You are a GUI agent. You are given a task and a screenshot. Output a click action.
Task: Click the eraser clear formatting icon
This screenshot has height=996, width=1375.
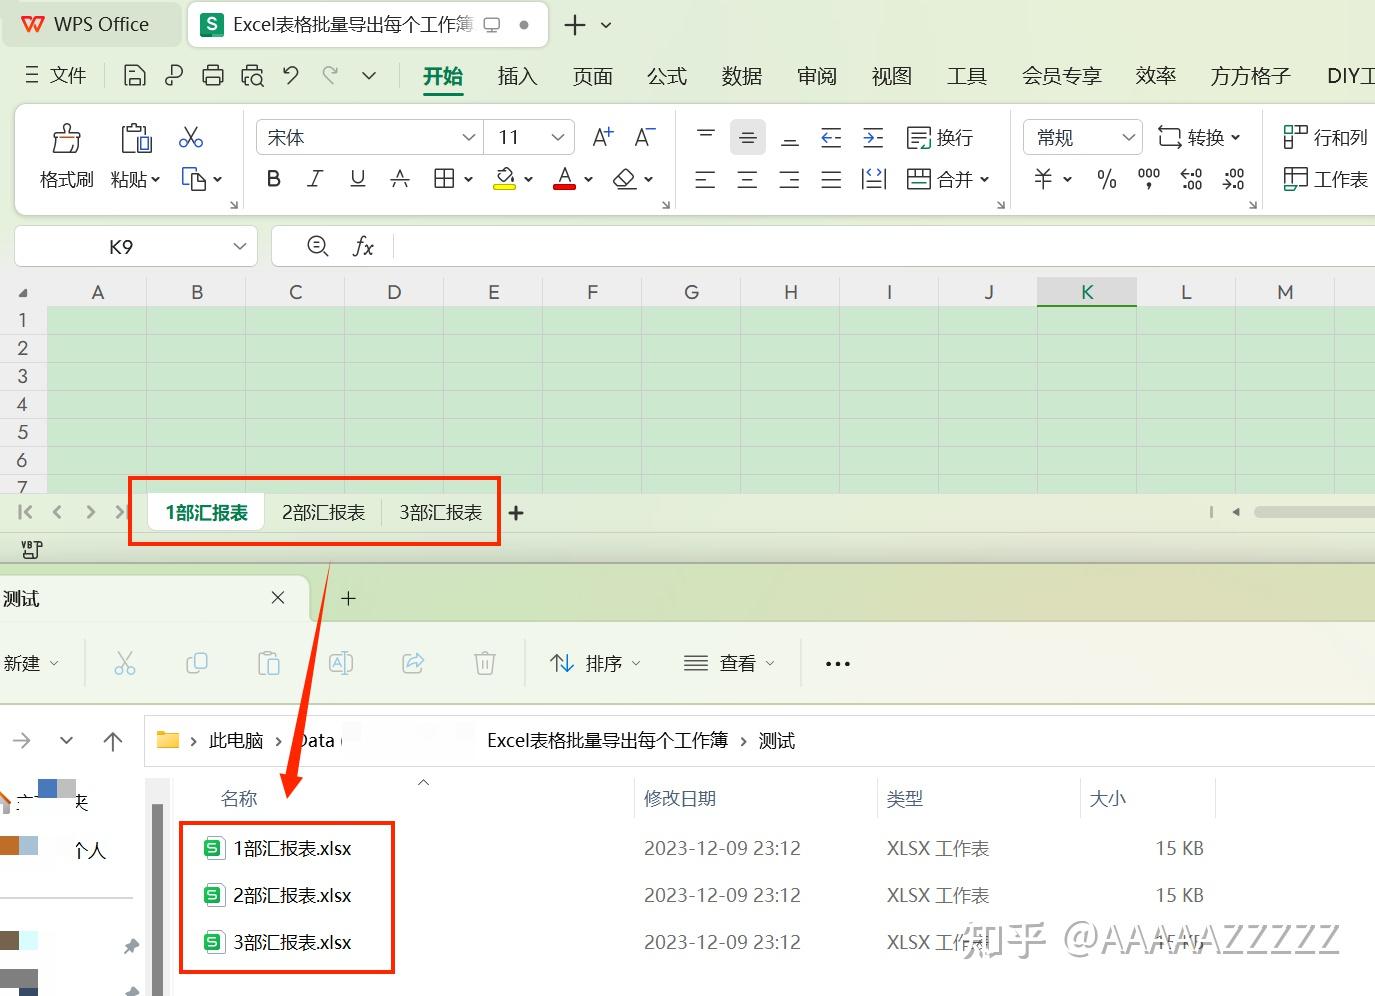pos(625,179)
